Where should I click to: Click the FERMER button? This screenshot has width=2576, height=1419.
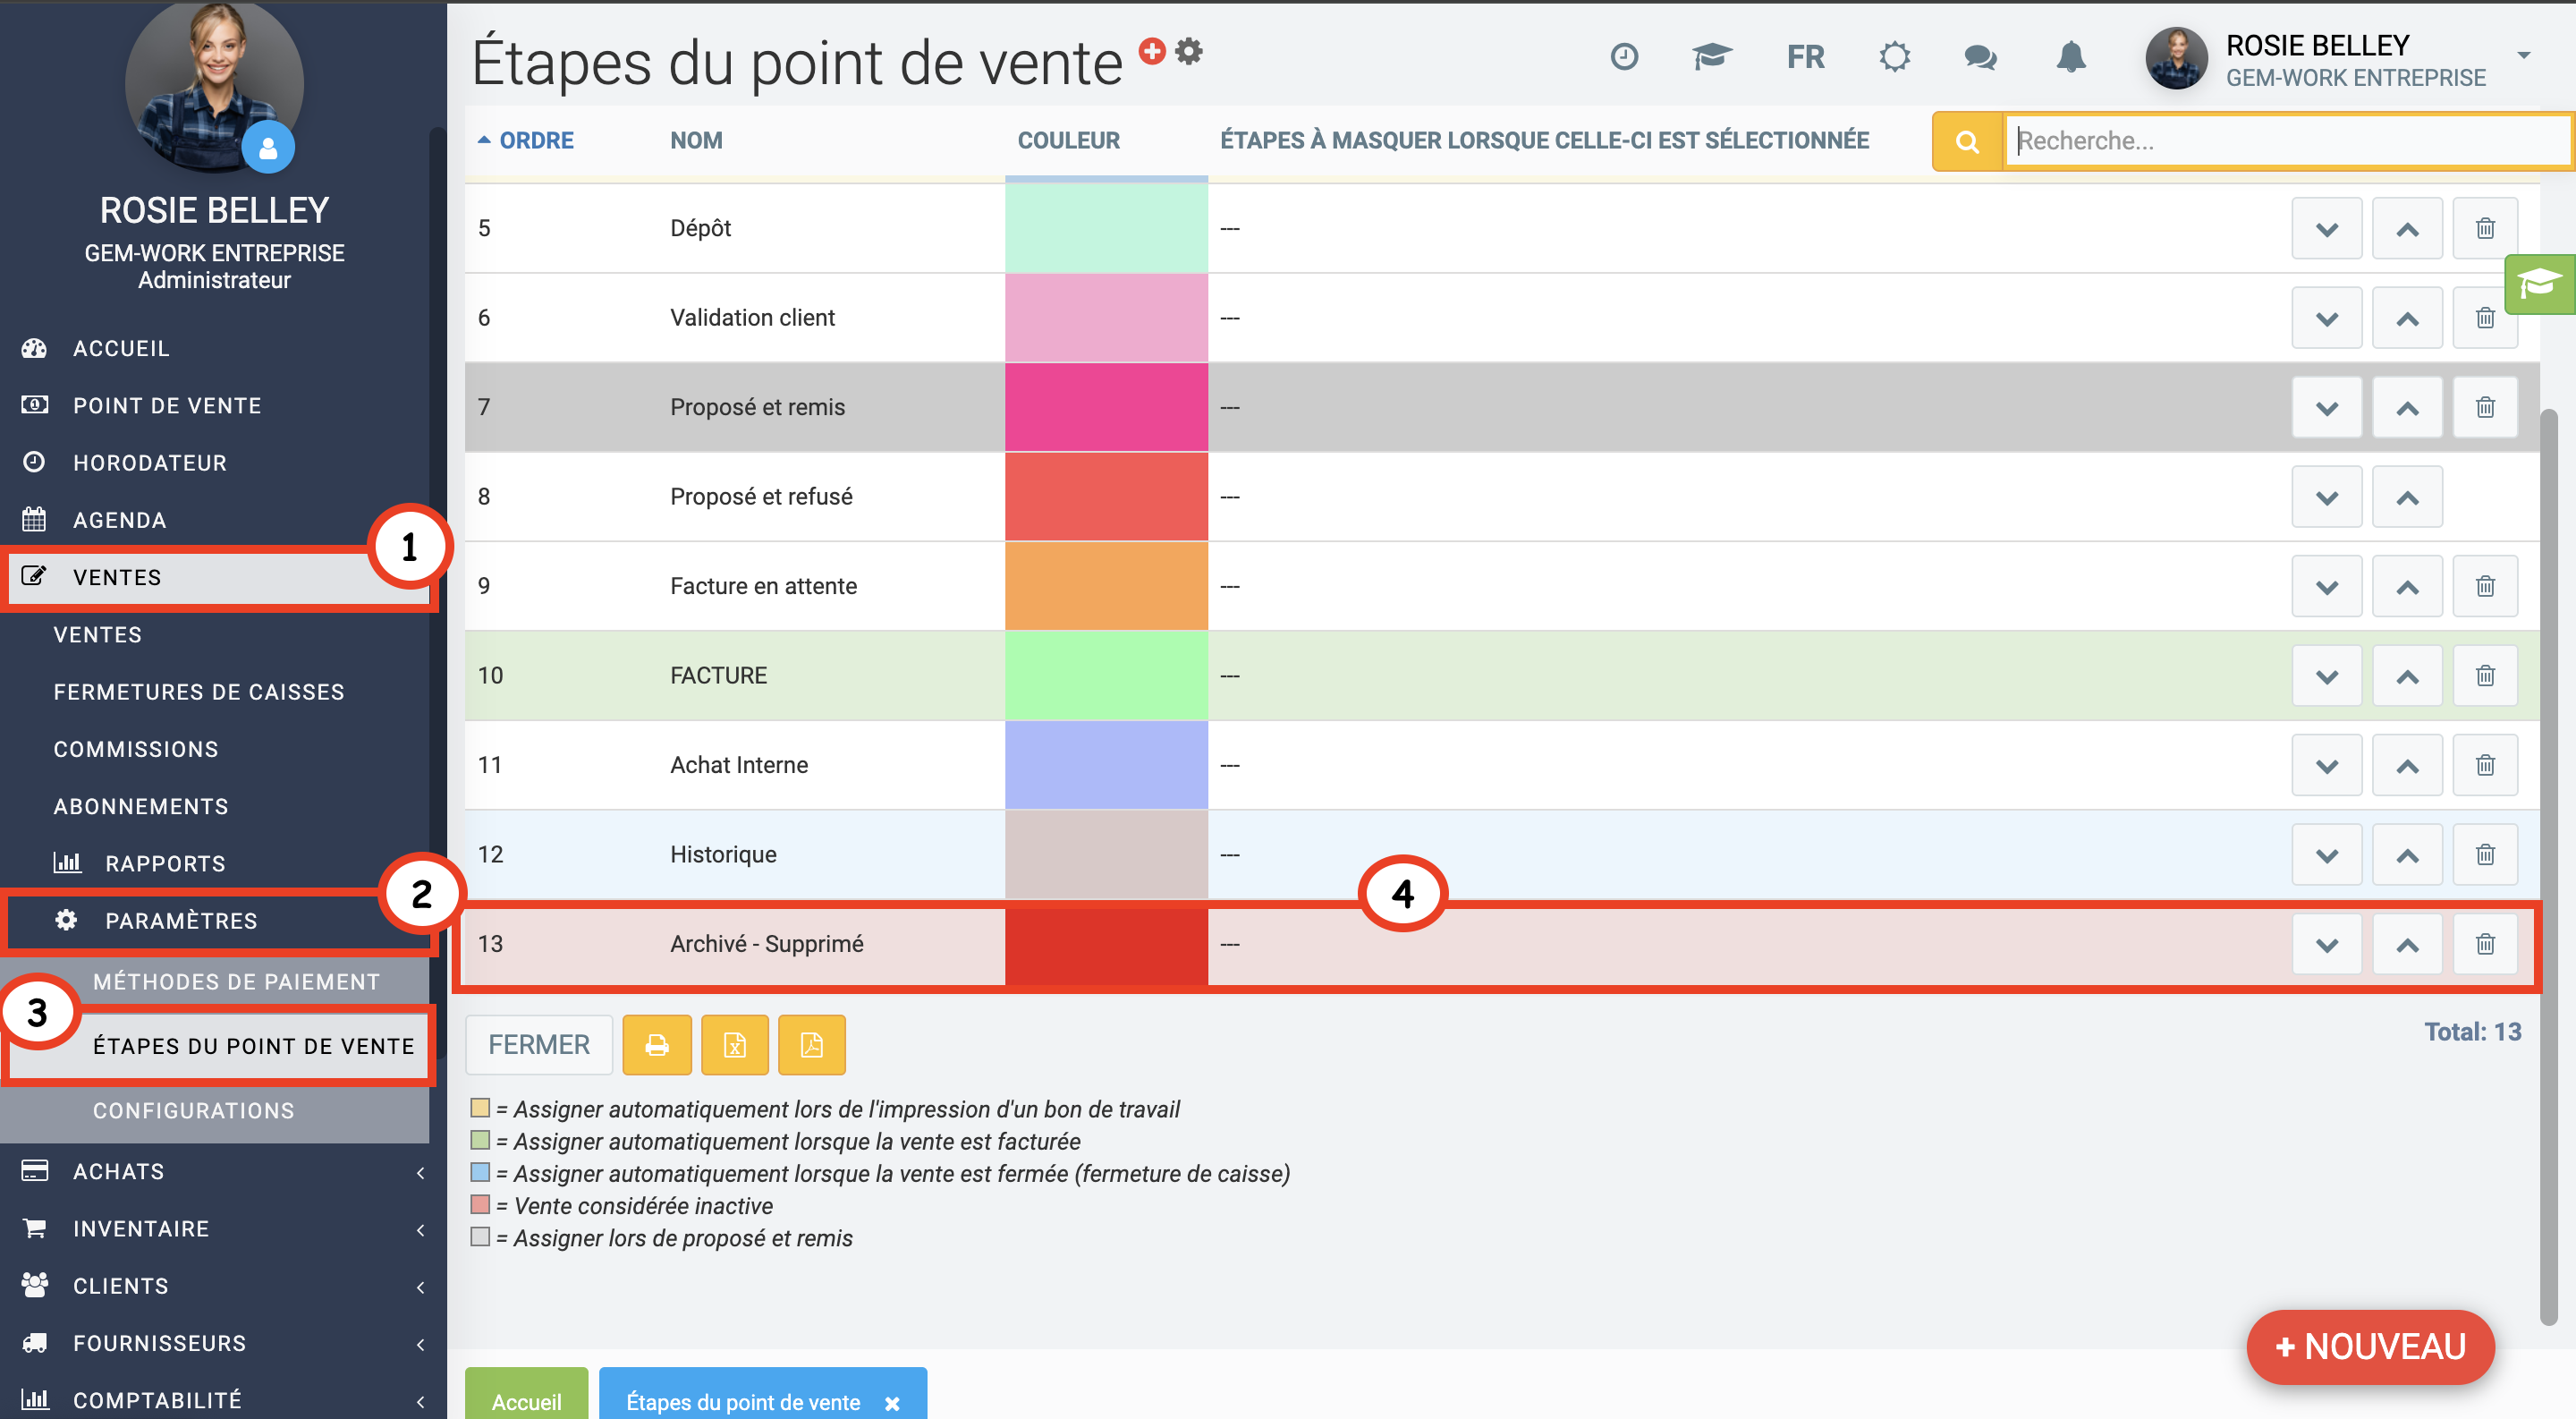tap(538, 1045)
